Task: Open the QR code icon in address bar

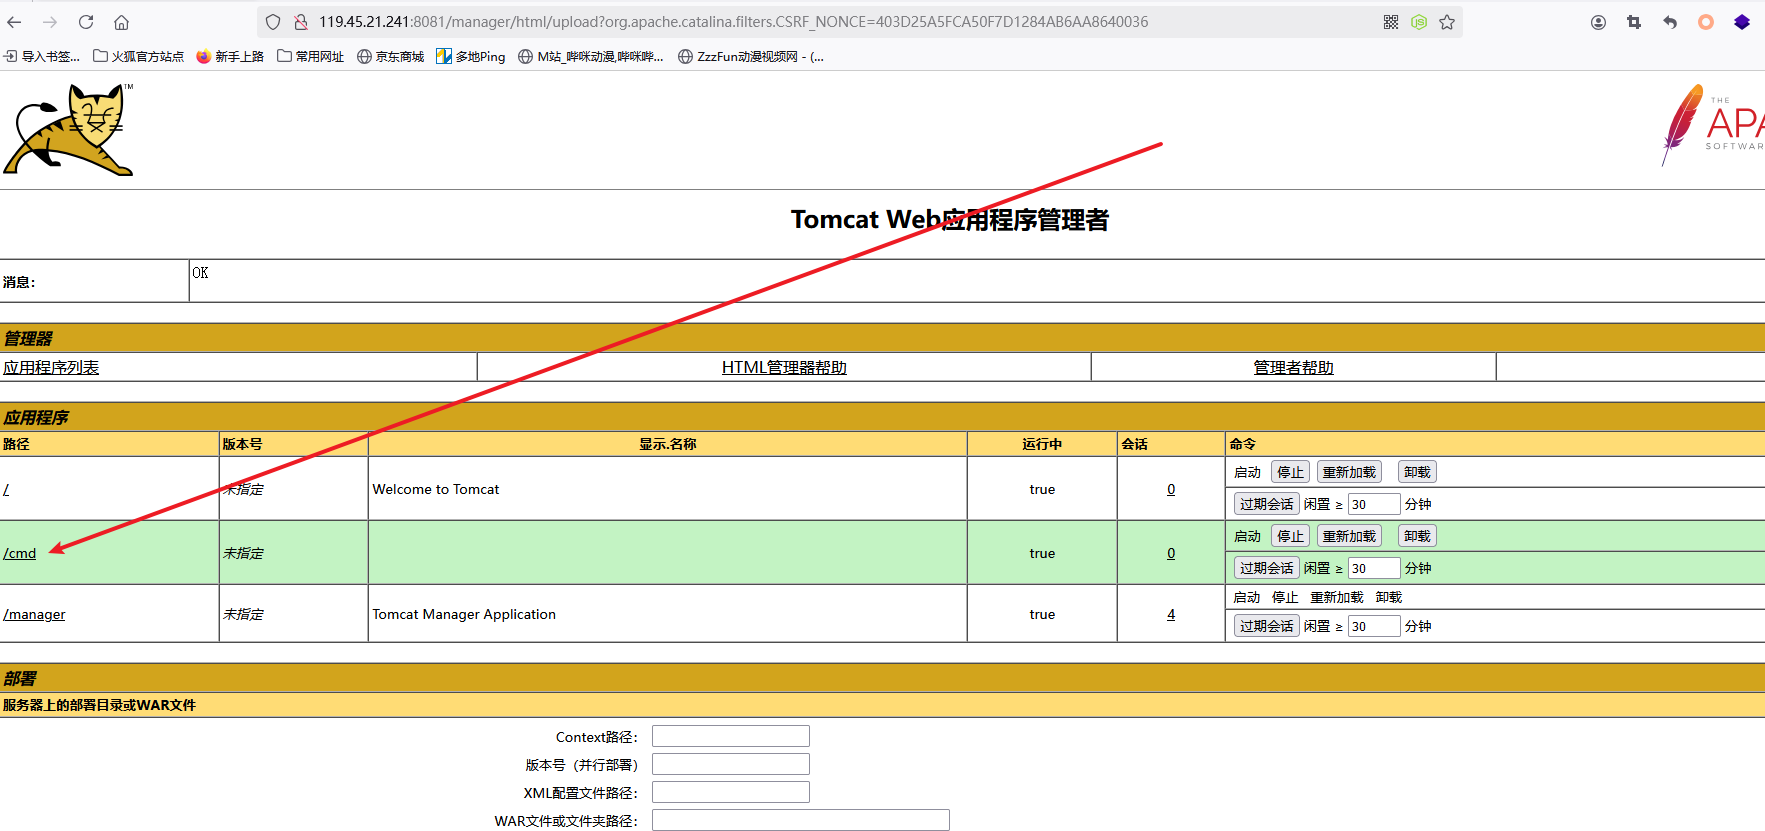Action: (1391, 22)
